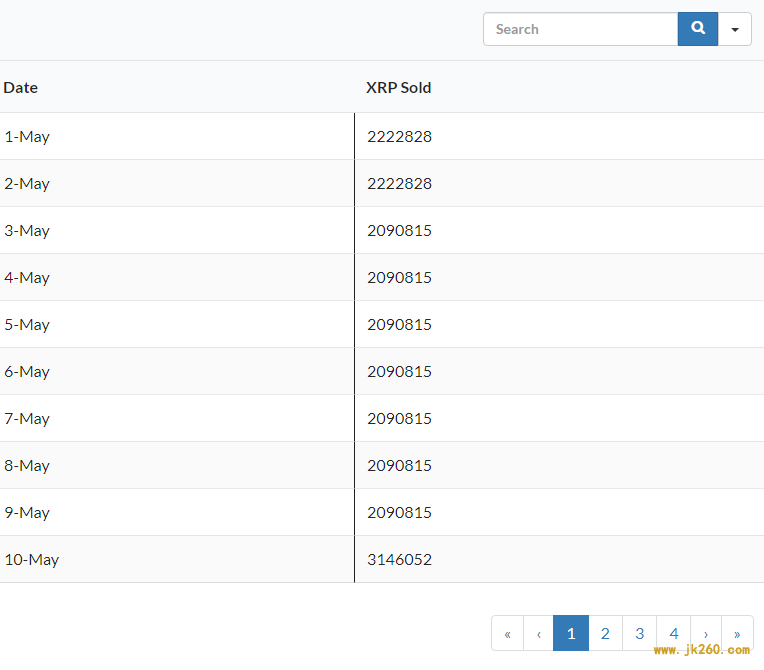764x670 pixels.
Task: Click the 3146052 value in the 10-May row
Action: (400, 560)
